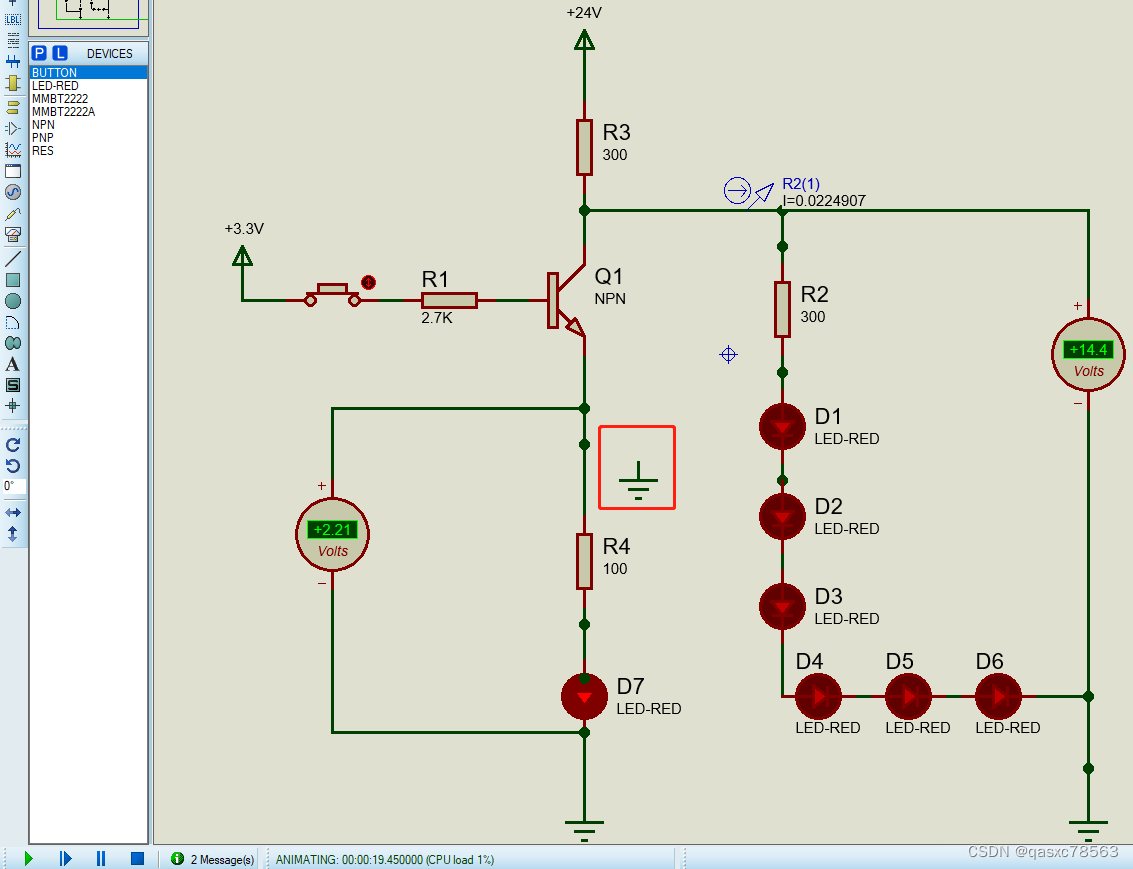The height and width of the screenshot is (869, 1133).
Task: Select the Active Popup mode tool
Action: point(13,171)
